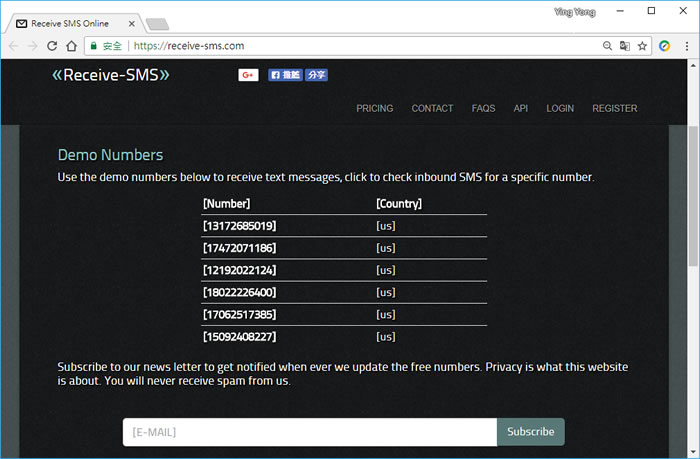This screenshot has height=459, width=700.
Task: Open the LOGIN page
Action: click(x=560, y=108)
